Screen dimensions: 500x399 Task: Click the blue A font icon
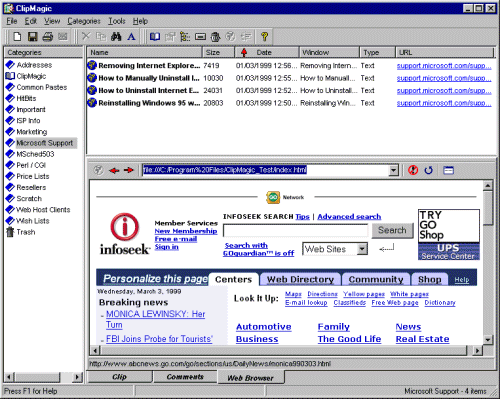pyautogui.click(x=131, y=36)
